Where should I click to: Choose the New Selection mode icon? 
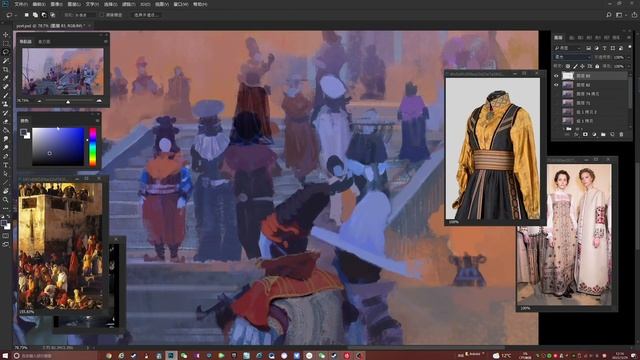click(x=27, y=15)
